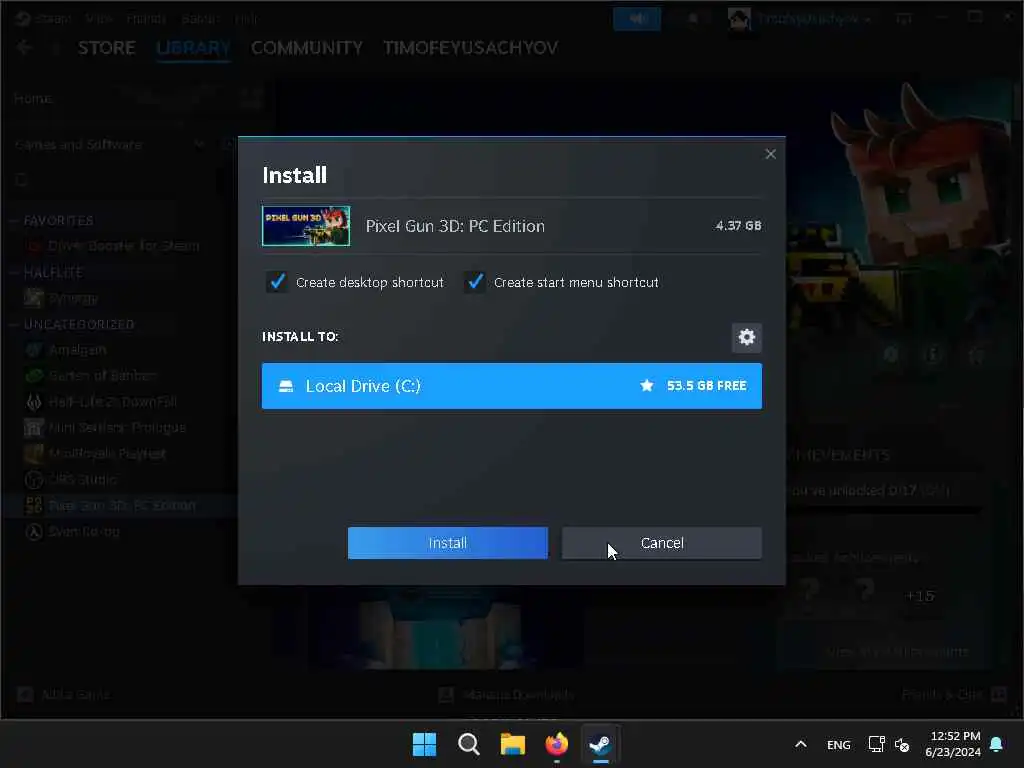Open Friends & Chat at bottom right
Screen dimensions: 1024x768
click(953, 694)
